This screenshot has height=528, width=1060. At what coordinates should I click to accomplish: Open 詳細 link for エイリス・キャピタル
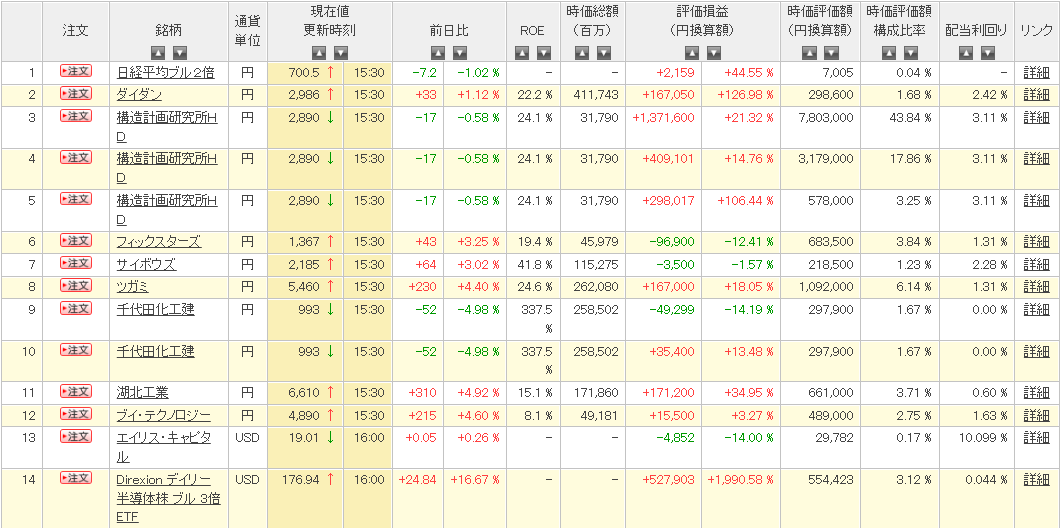click(1036, 438)
